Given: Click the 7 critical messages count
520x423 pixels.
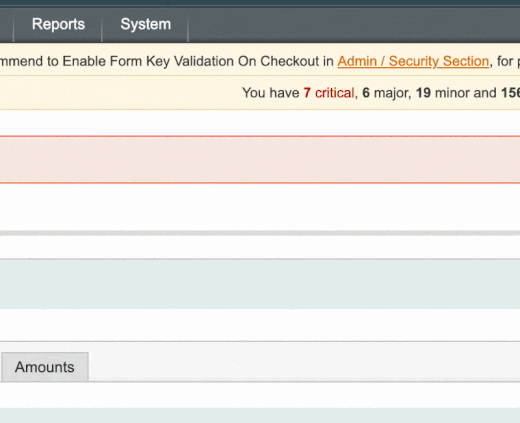Looking at the screenshot, I should [x=329, y=93].
